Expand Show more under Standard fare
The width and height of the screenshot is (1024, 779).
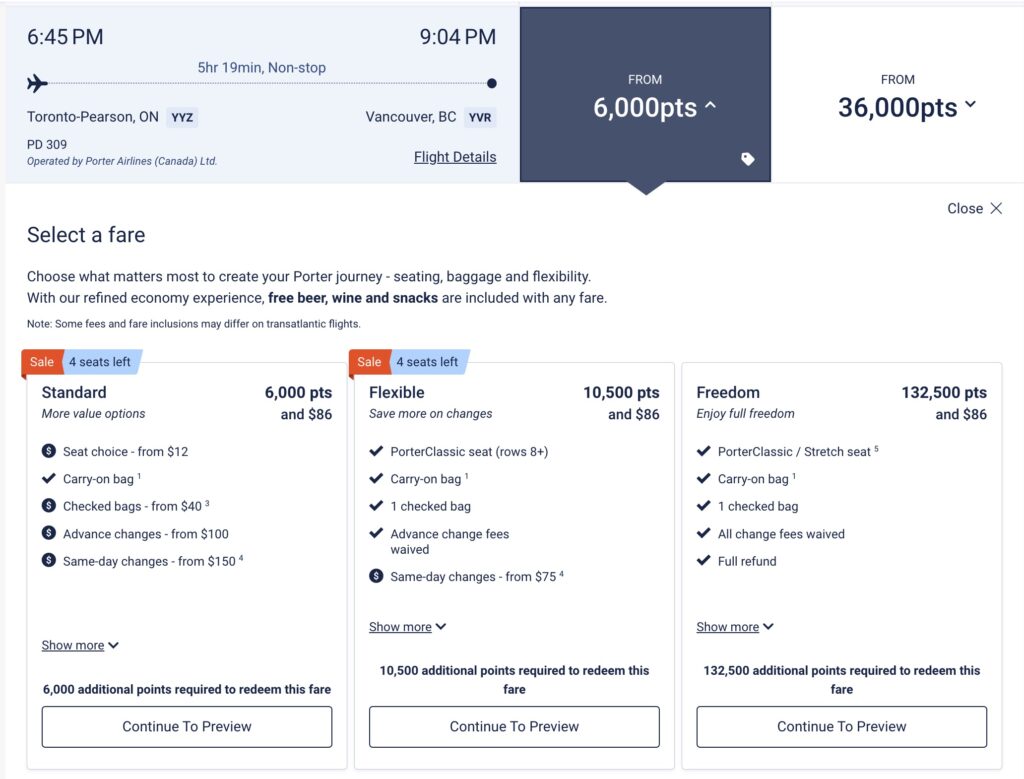[x=80, y=646]
